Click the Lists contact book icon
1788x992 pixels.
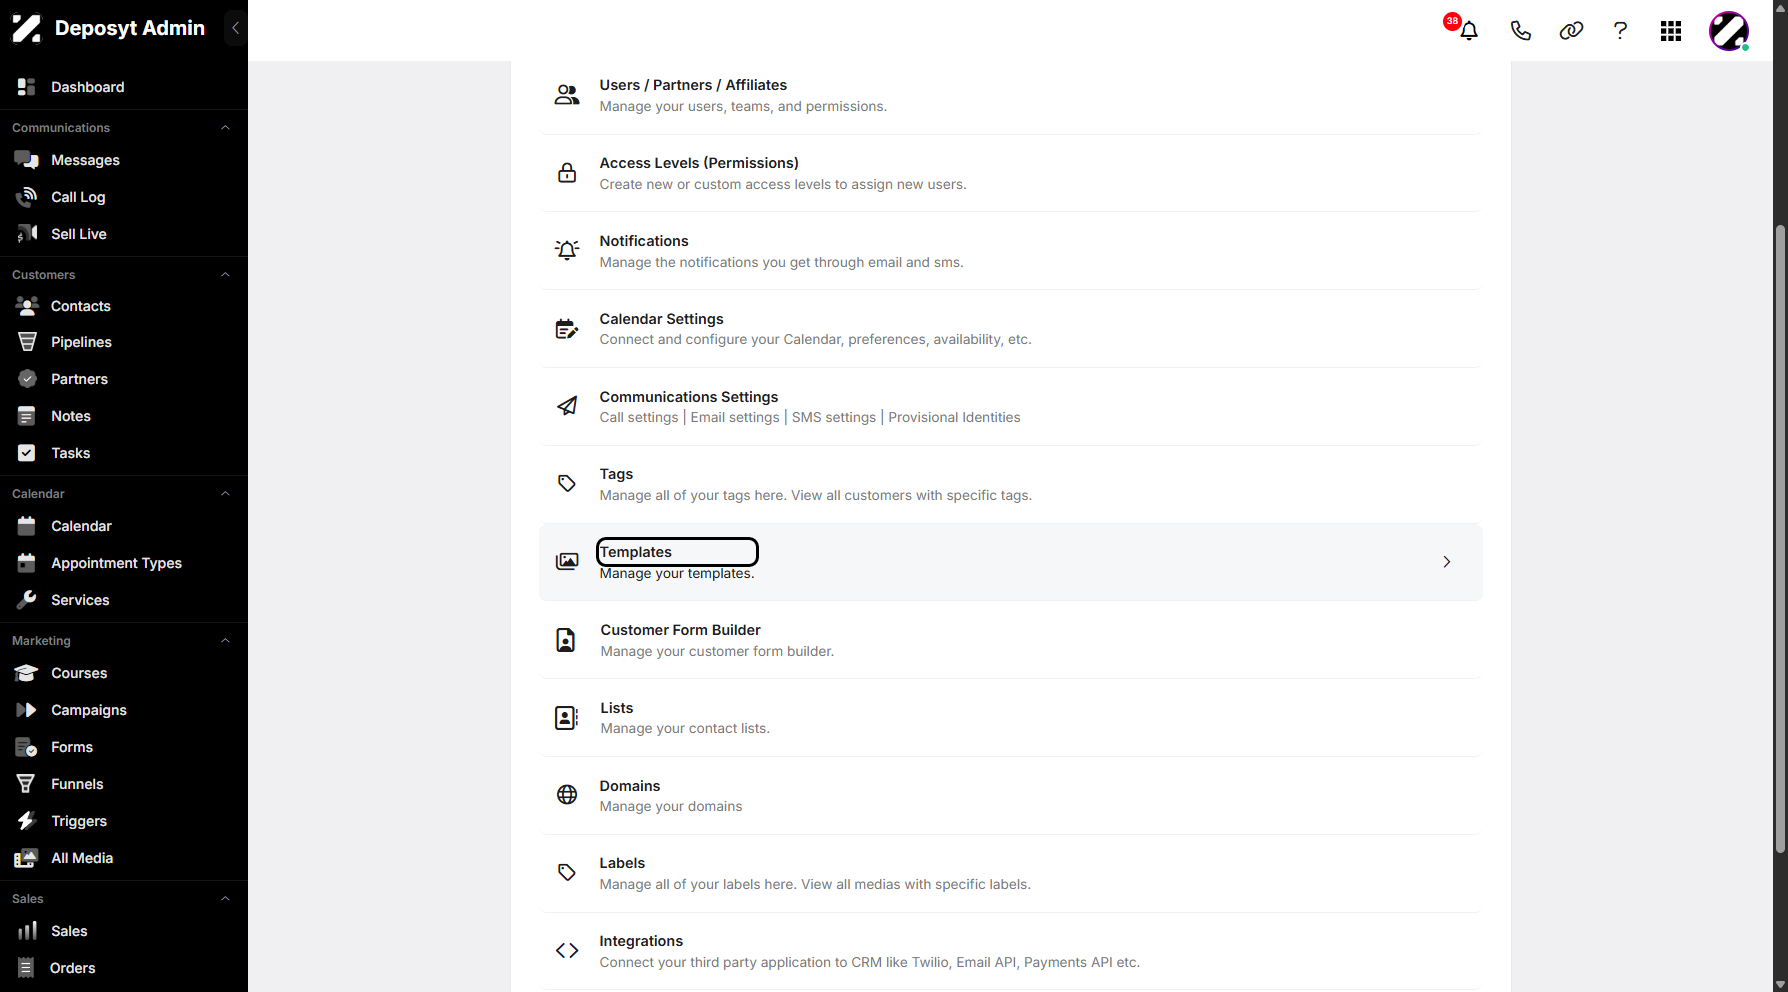tap(566, 718)
